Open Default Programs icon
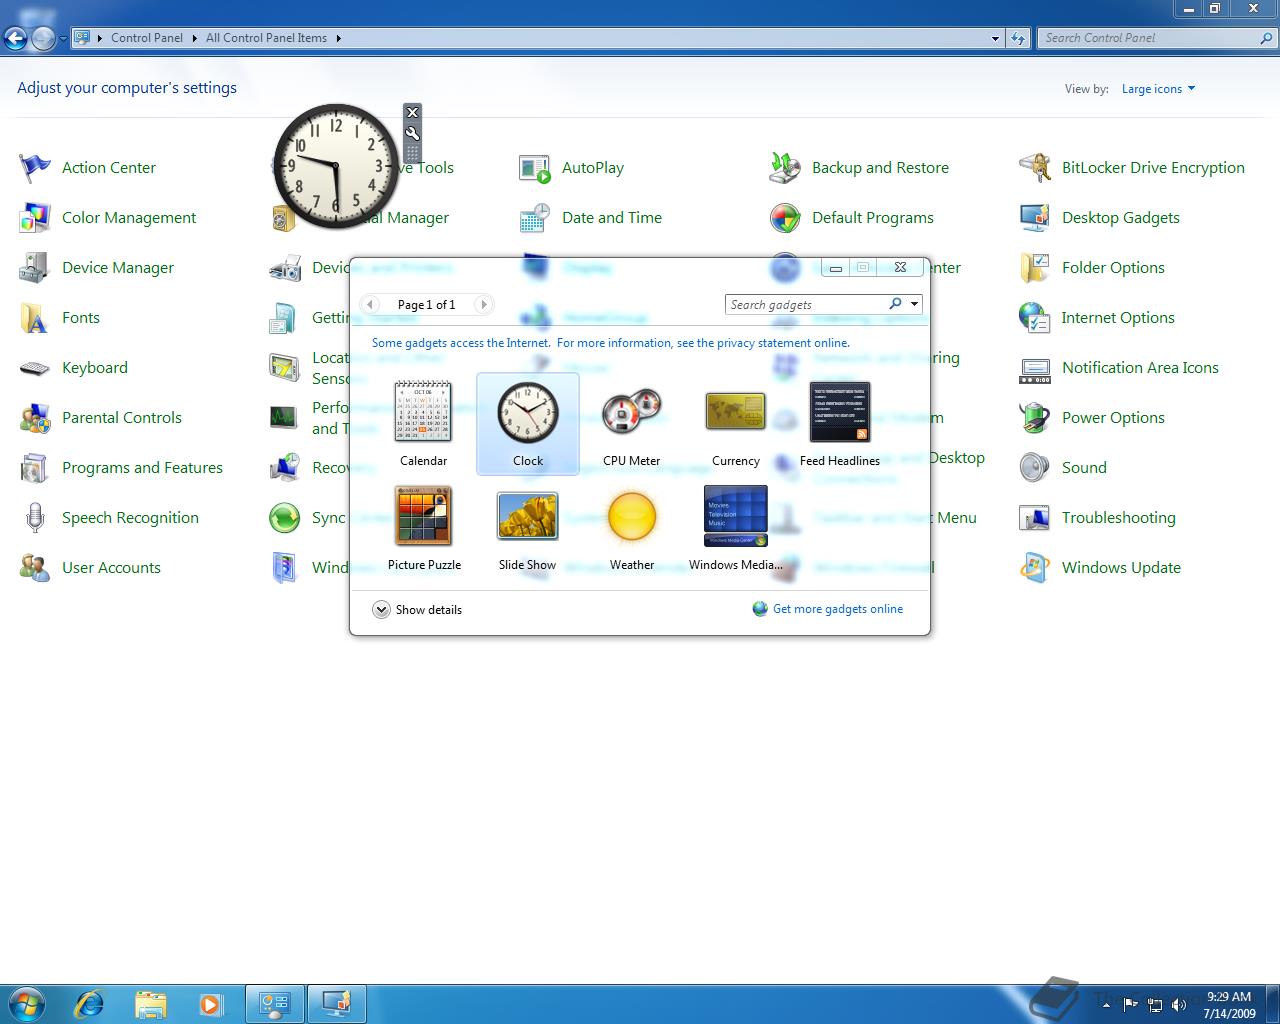Screen dimensions: 1280x1024 (x=785, y=217)
